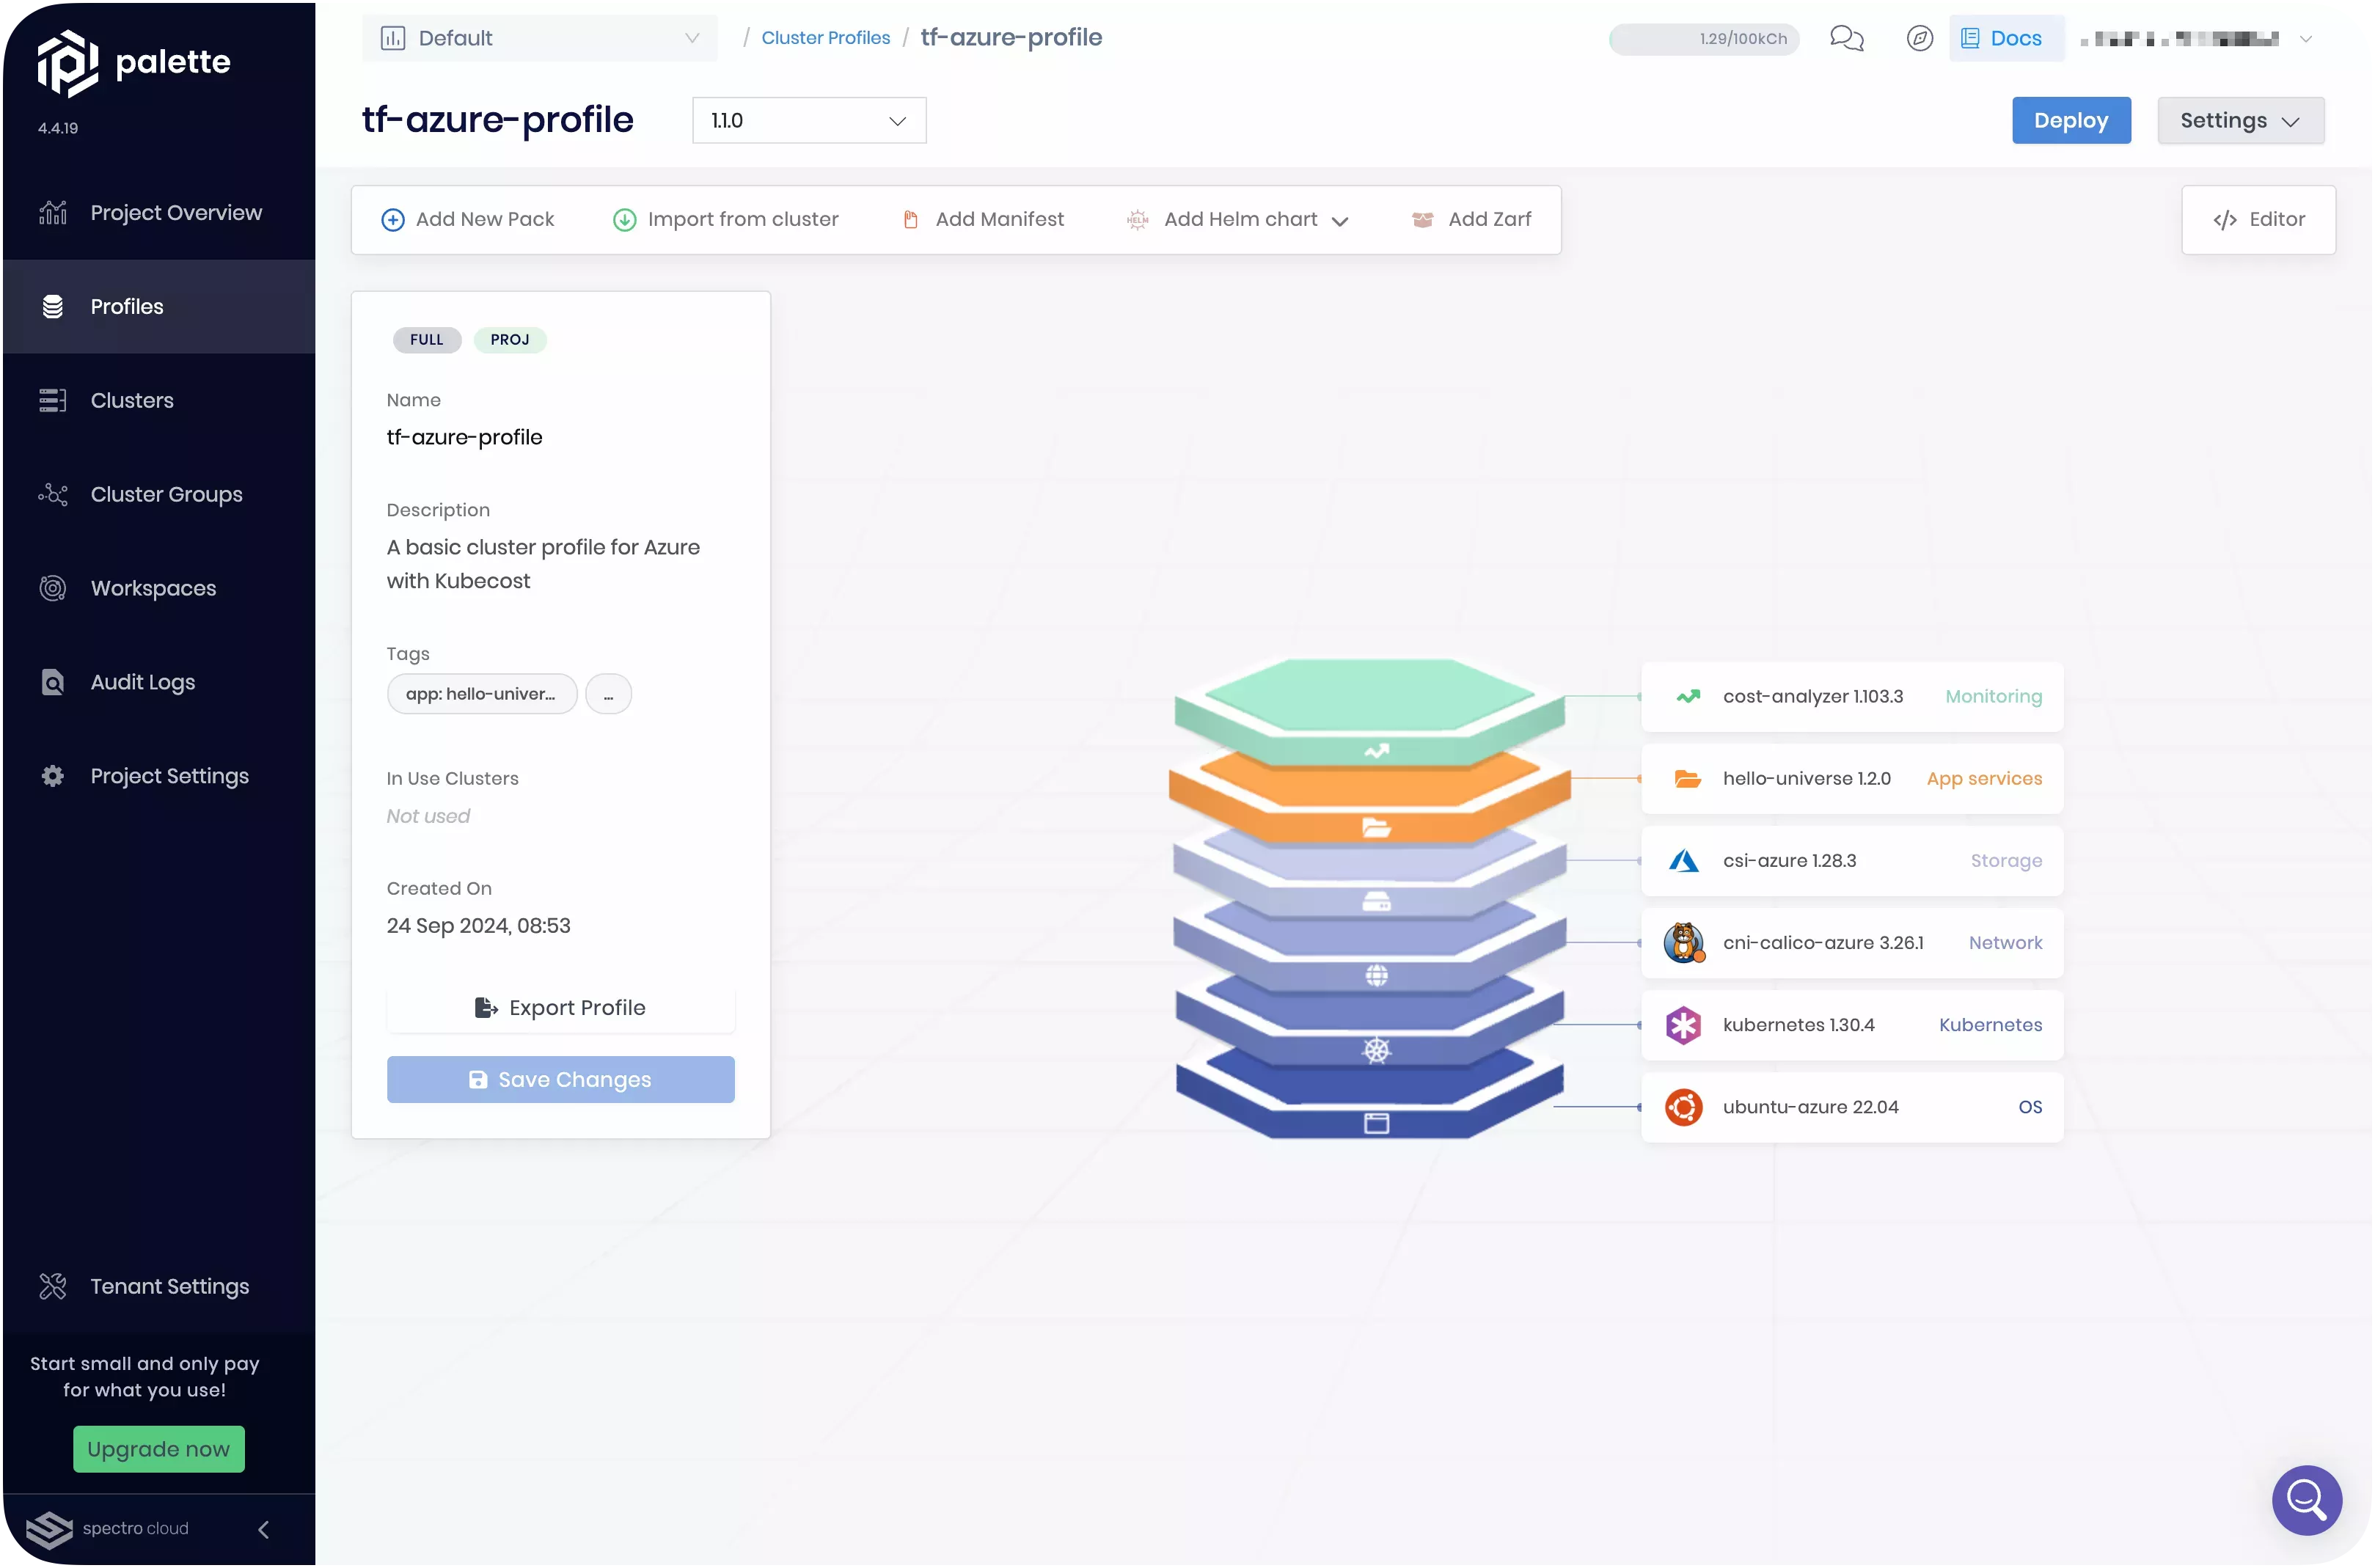The height and width of the screenshot is (1568, 2375).
Task: Click the Deploy button
Action: coord(2071,120)
